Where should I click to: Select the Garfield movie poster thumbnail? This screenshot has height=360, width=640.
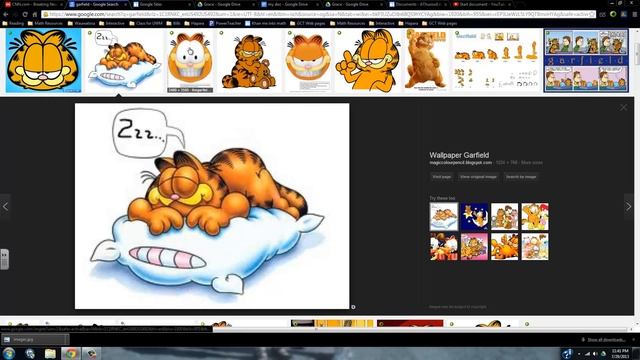[x=426, y=60]
